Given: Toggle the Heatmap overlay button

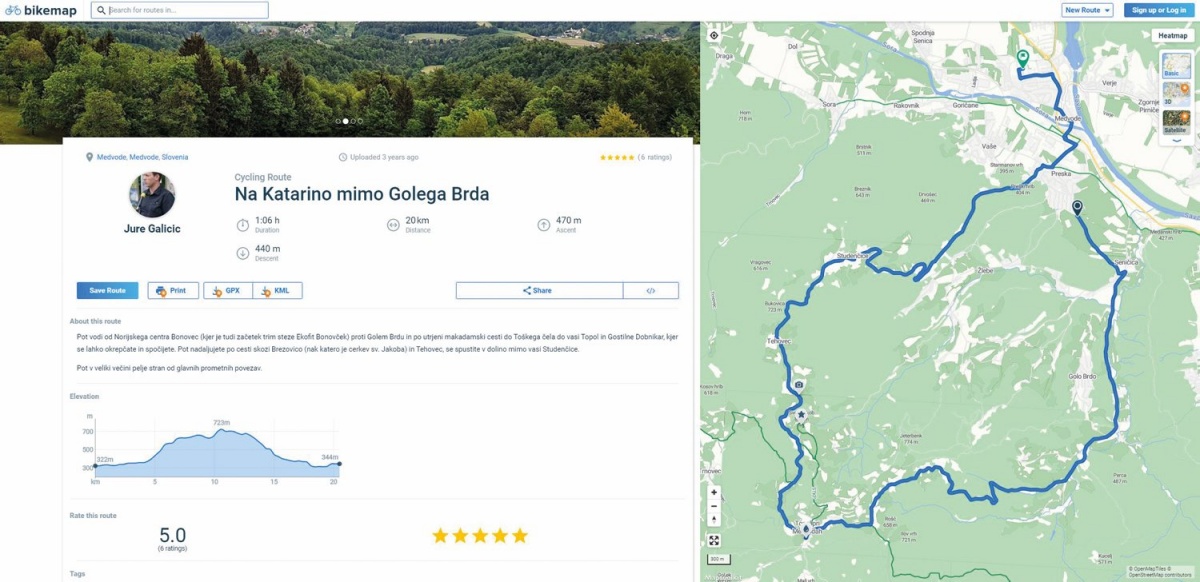Looking at the screenshot, I should tap(1172, 35).
